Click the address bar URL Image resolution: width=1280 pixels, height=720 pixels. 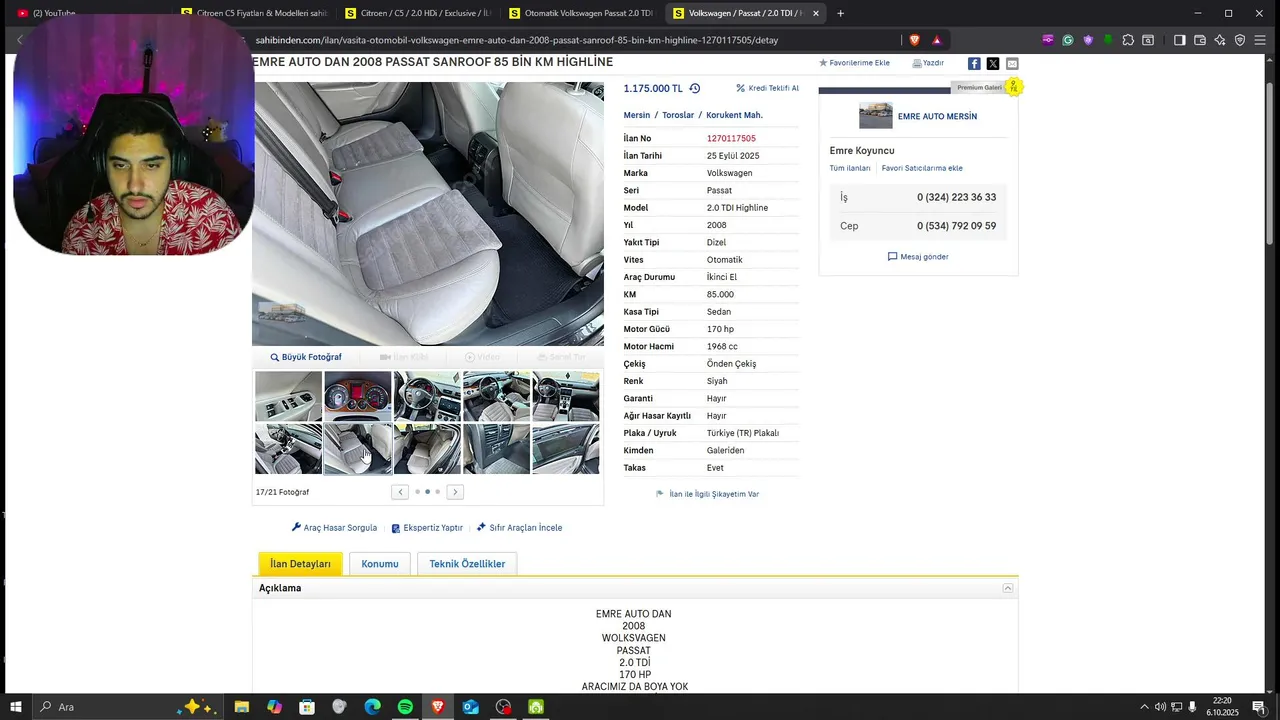click(x=516, y=40)
